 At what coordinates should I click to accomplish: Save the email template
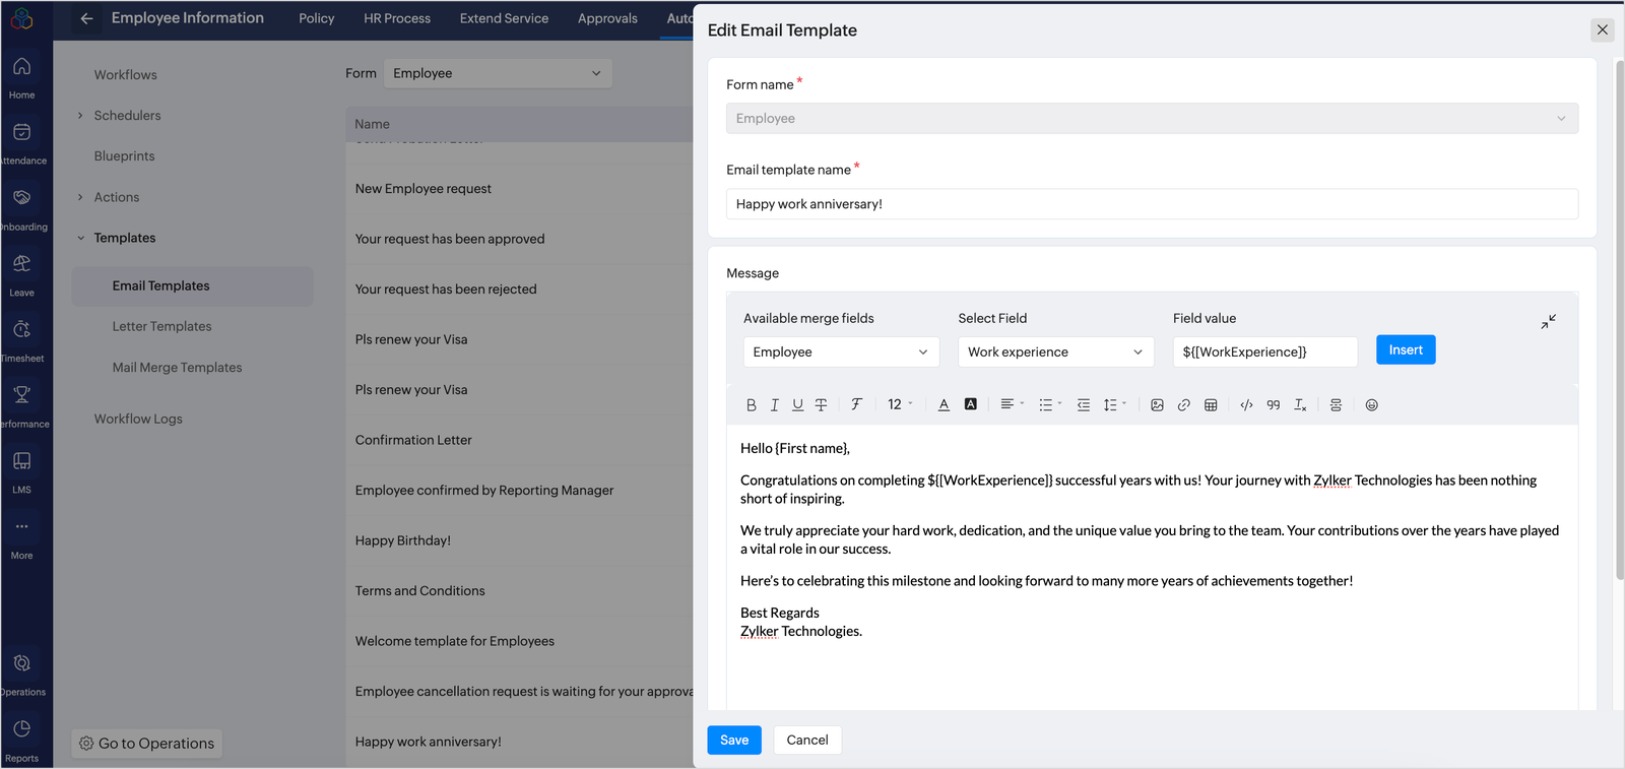click(x=734, y=740)
